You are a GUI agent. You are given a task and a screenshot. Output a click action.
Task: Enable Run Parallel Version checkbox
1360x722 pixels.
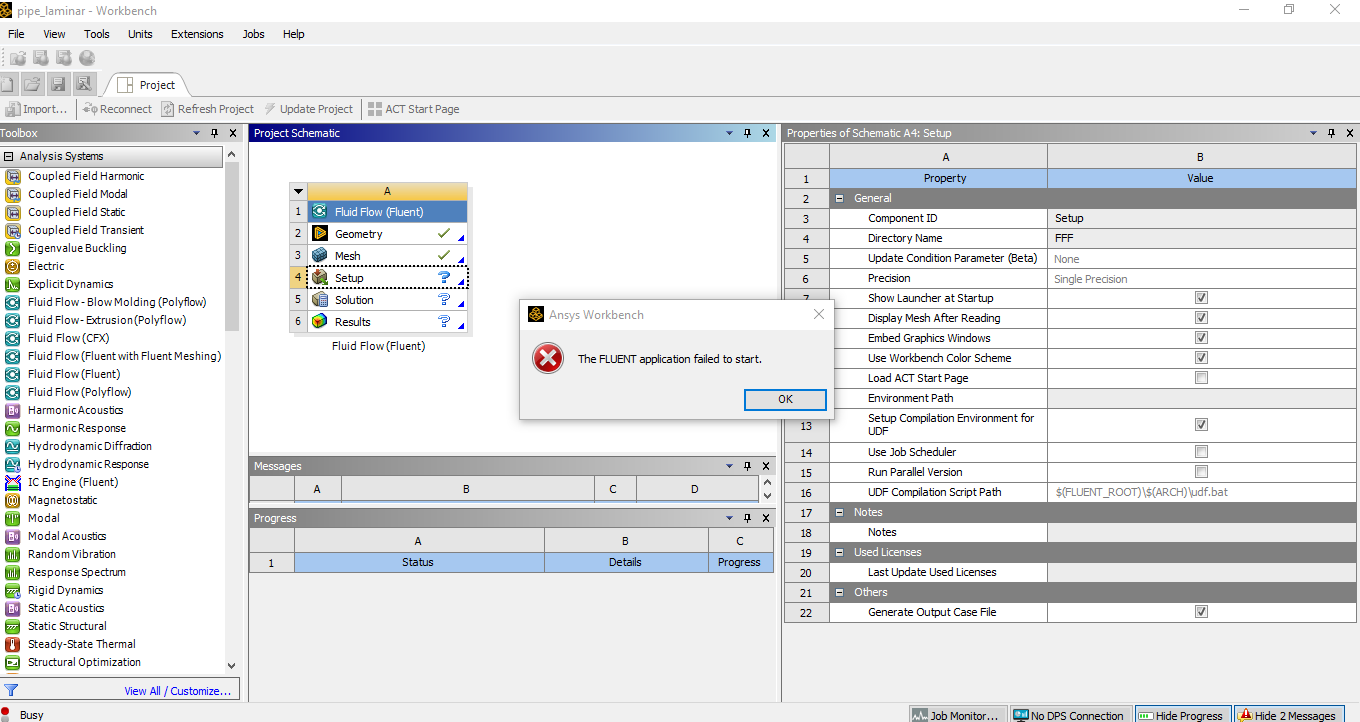pos(1201,472)
